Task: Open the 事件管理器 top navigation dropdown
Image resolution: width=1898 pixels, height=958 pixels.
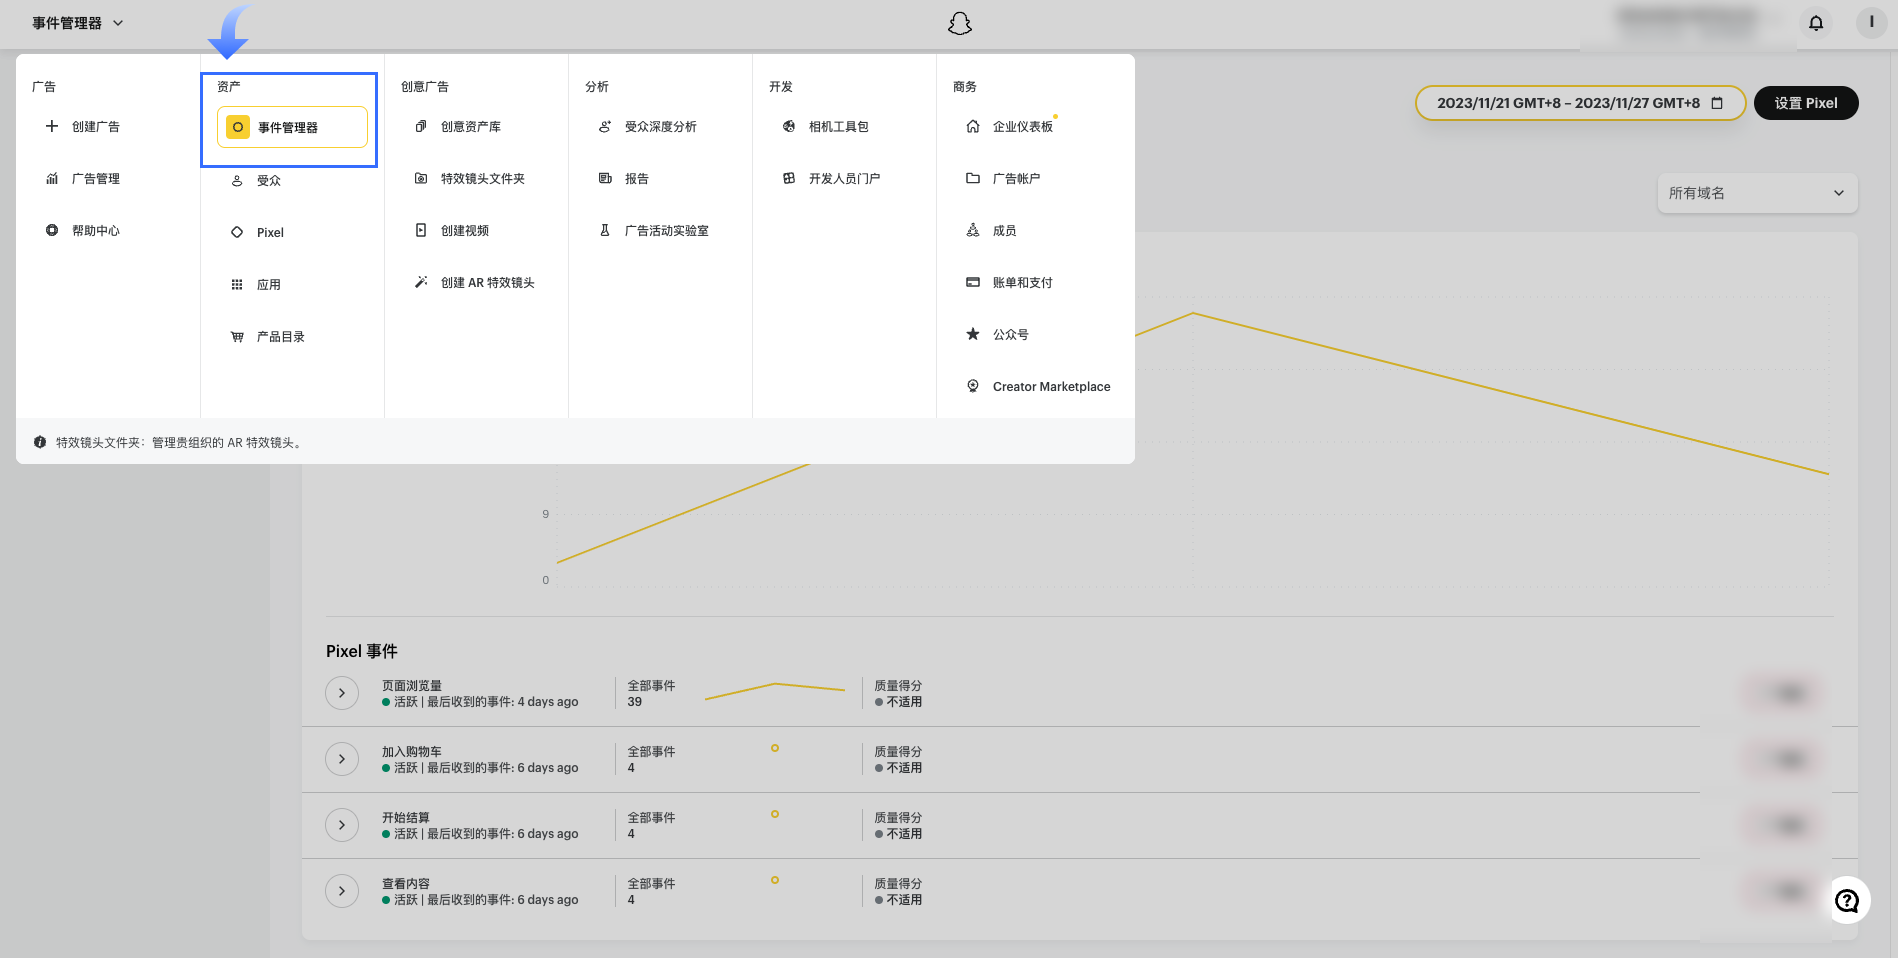Action: (78, 23)
